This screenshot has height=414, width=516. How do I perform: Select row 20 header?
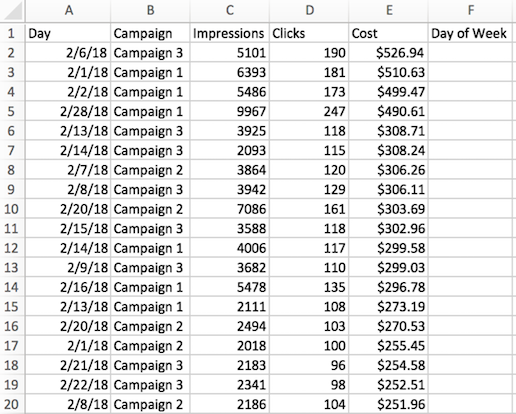pyautogui.click(x=12, y=404)
